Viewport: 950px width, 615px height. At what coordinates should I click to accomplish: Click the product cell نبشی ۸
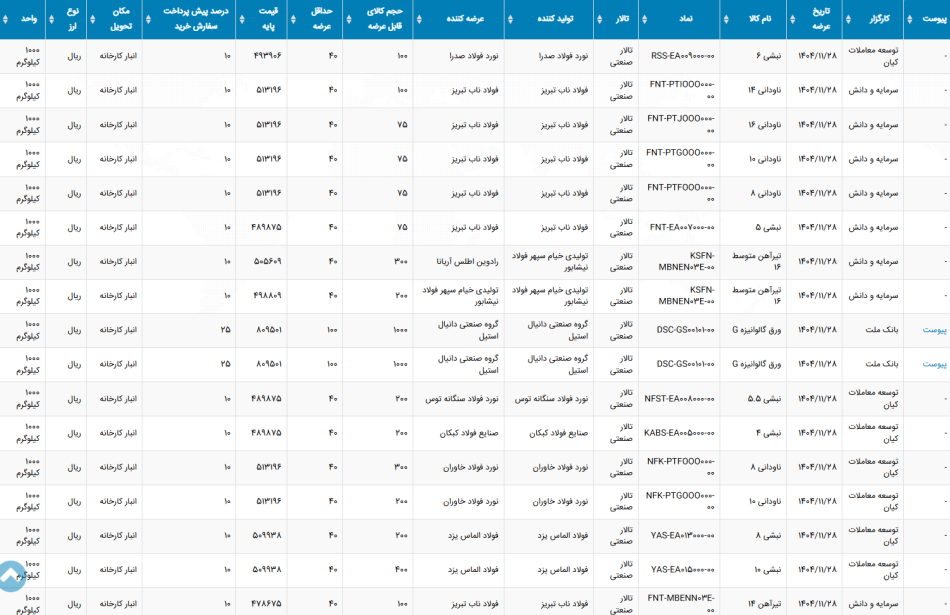(768, 536)
